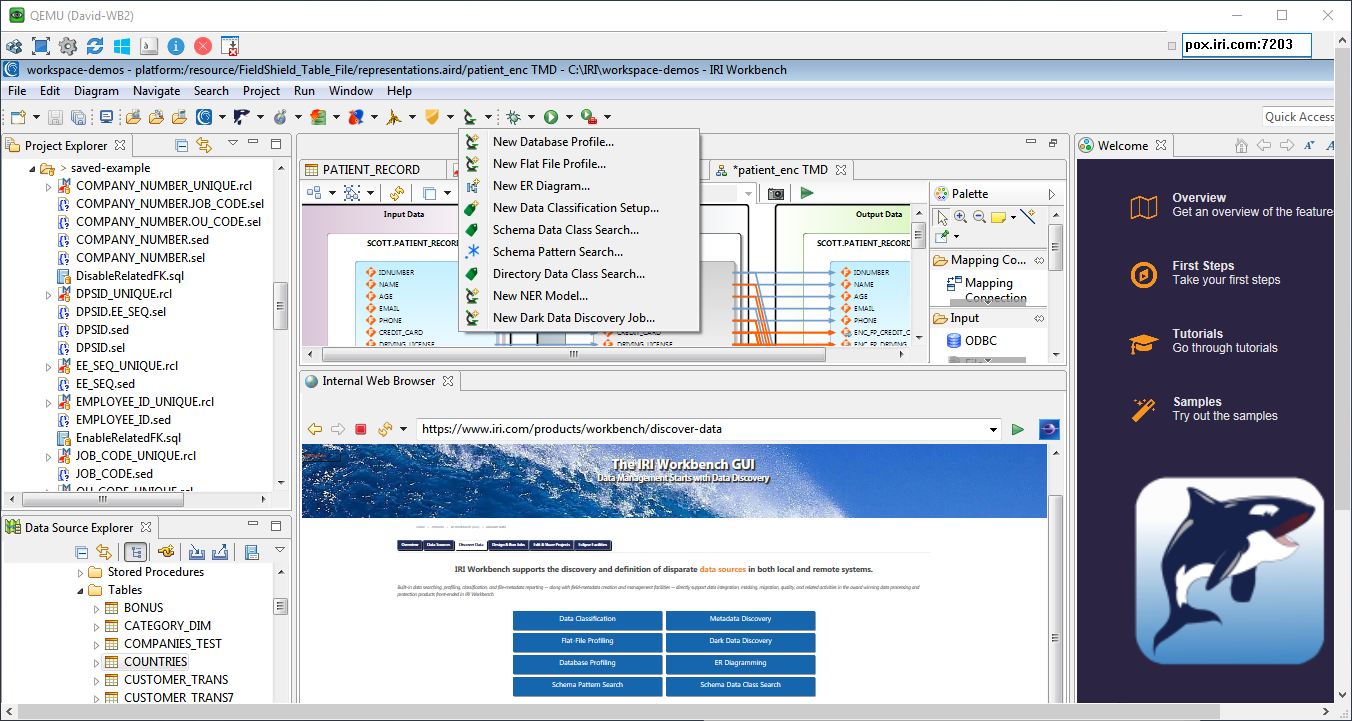Viewport: 1352px width, 721px height.
Task: Click Collapse All in Project Explorer
Action: click(181, 145)
